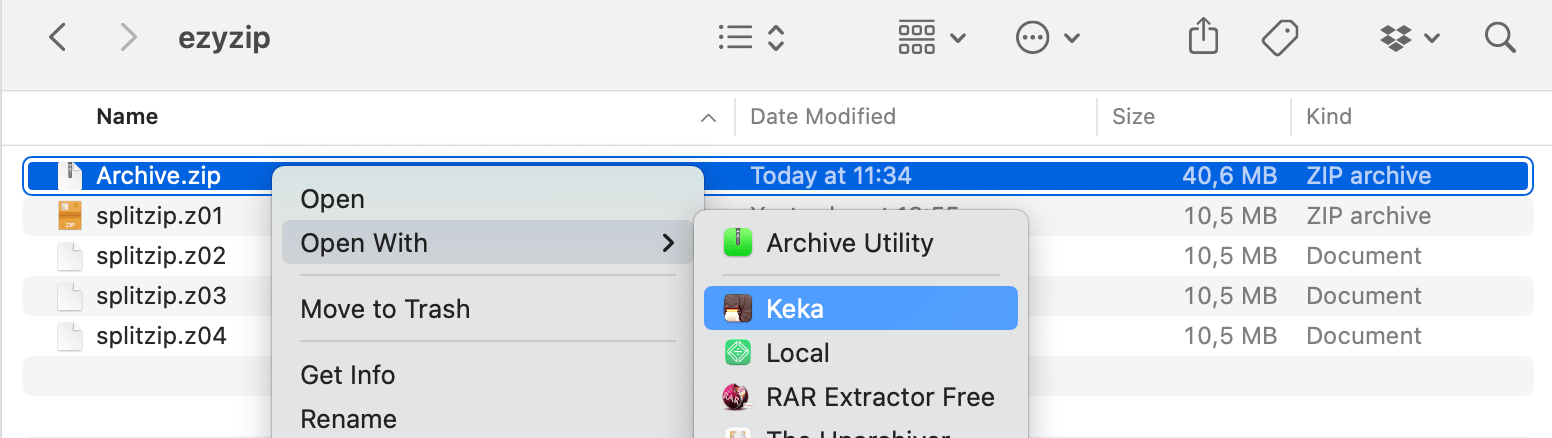The height and width of the screenshot is (438, 1552).
Task: Open the group-by grid dropdown
Action: point(931,38)
